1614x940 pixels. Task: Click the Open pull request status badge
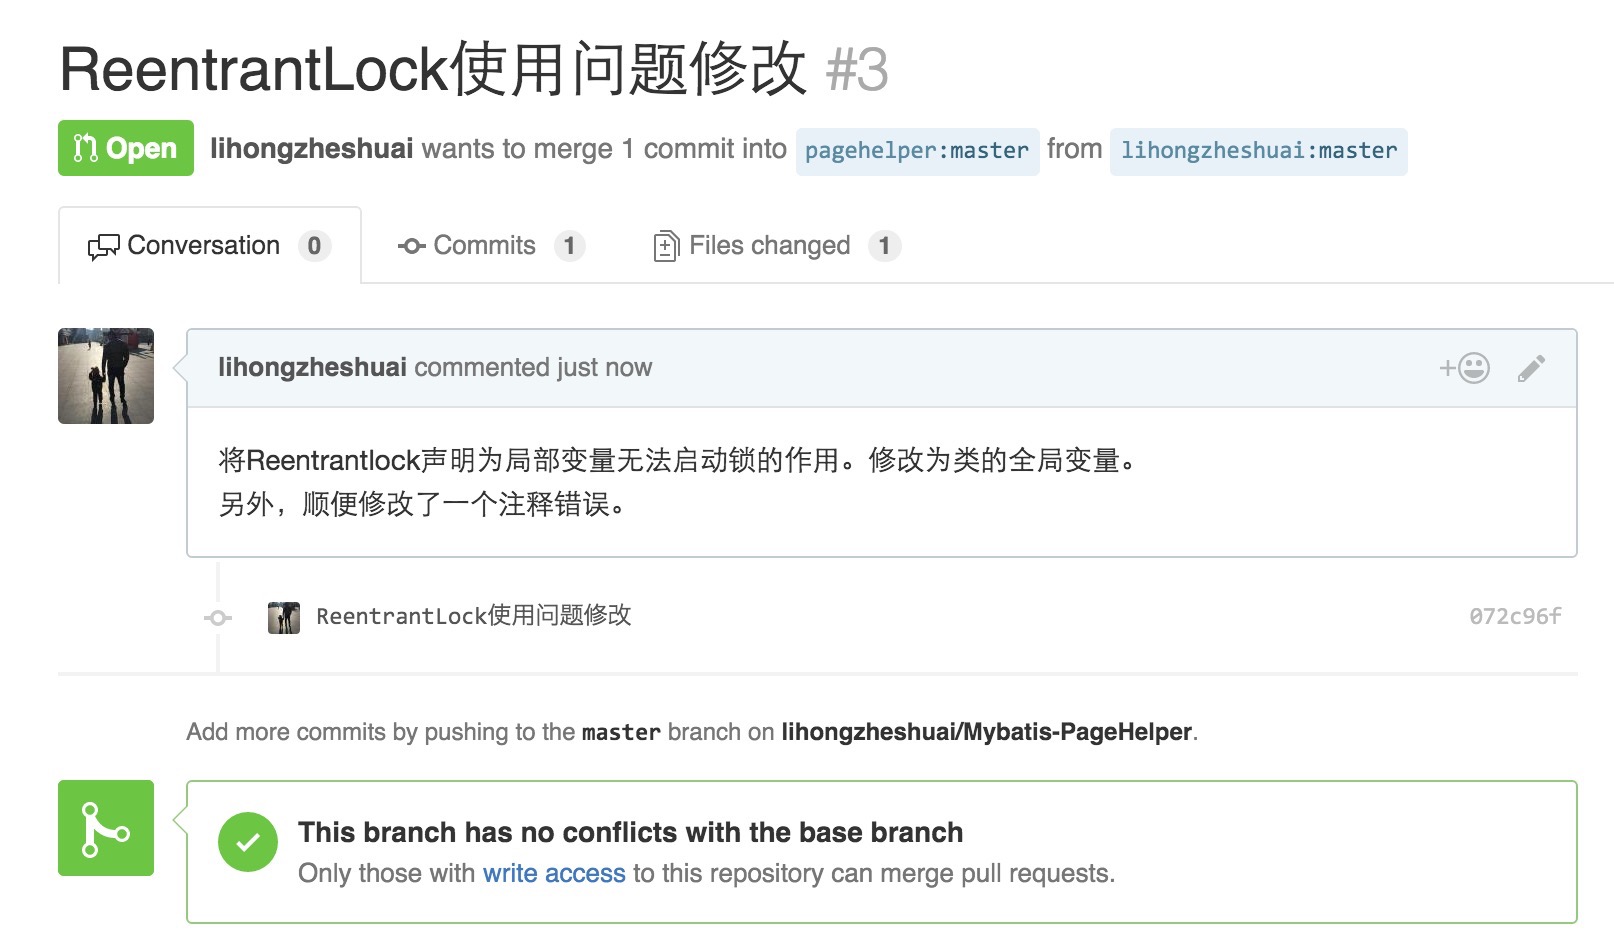point(126,148)
